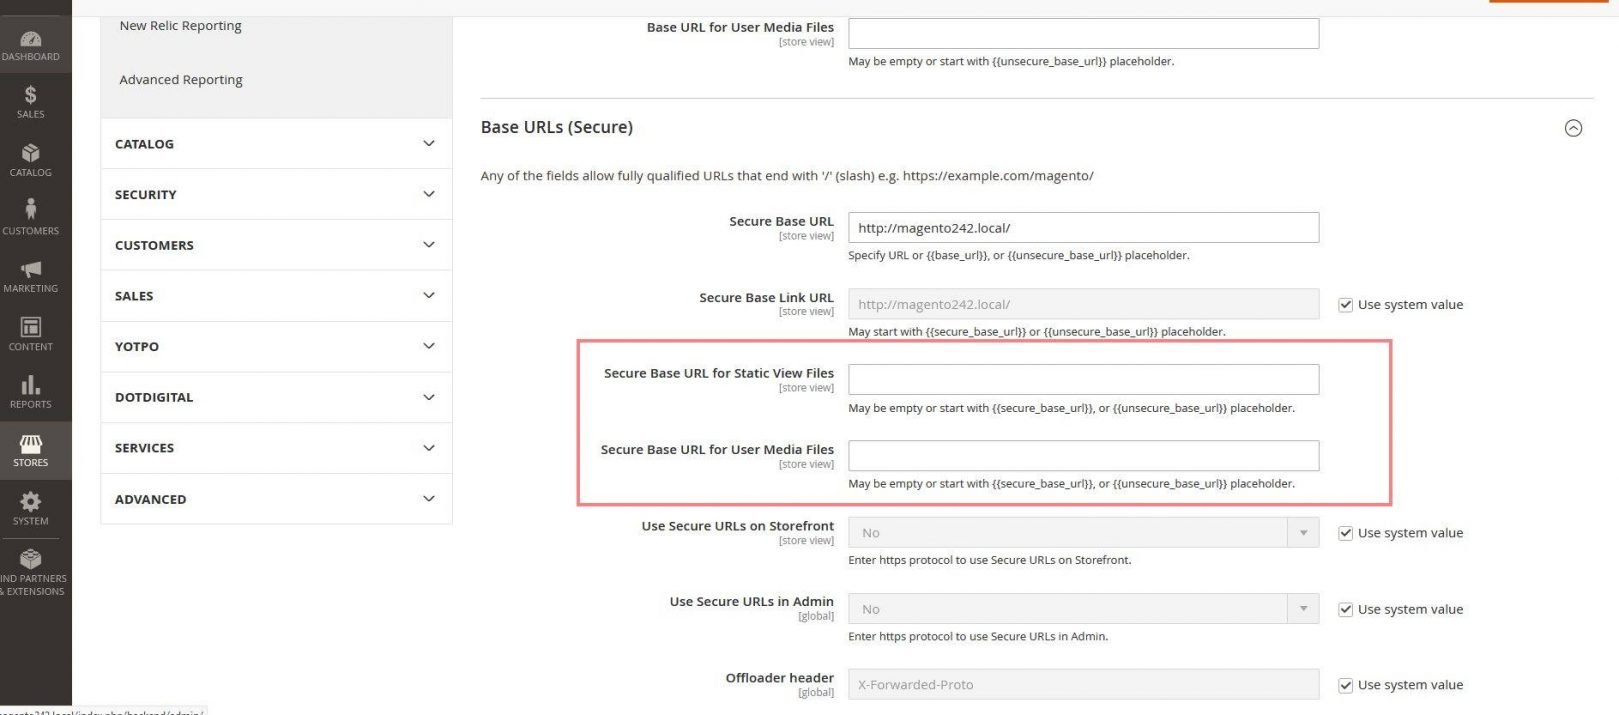The height and width of the screenshot is (715, 1619).
Task: Open the Sales dollar icon menu
Action: click(30, 101)
